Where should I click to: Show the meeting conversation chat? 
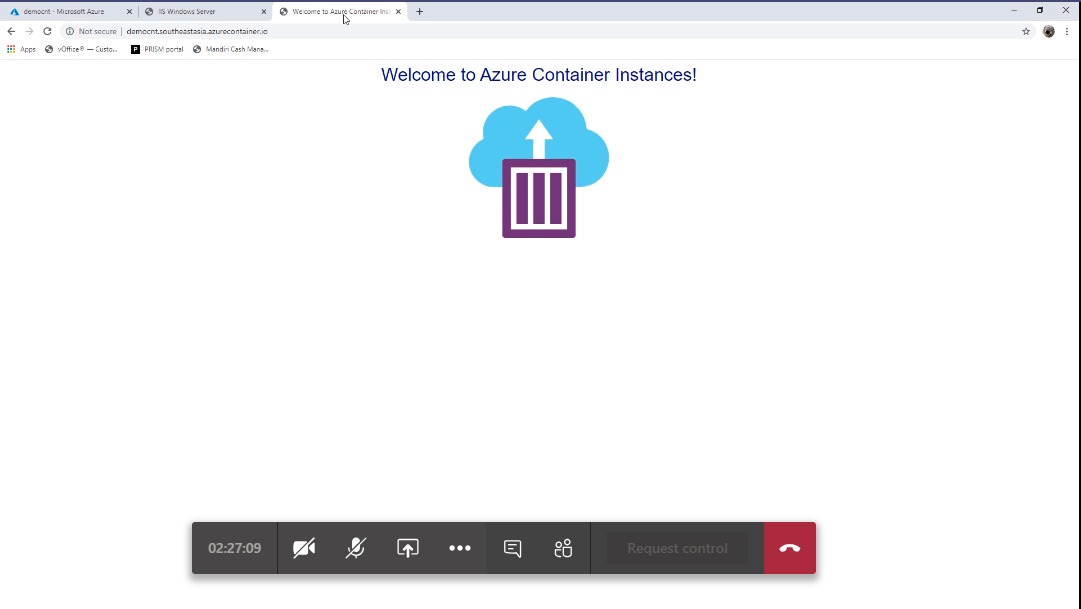point(512,548)
